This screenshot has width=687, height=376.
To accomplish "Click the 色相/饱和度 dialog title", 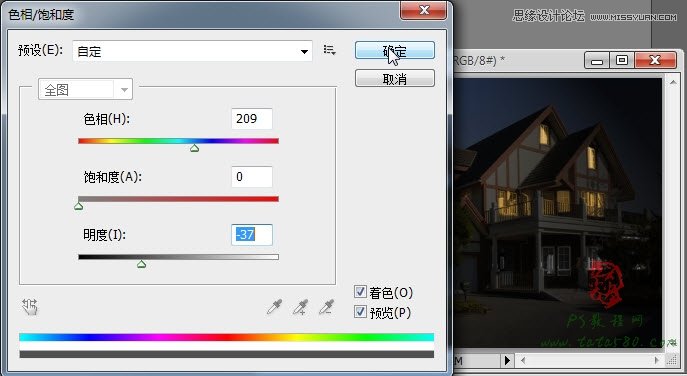I will 41,15.
